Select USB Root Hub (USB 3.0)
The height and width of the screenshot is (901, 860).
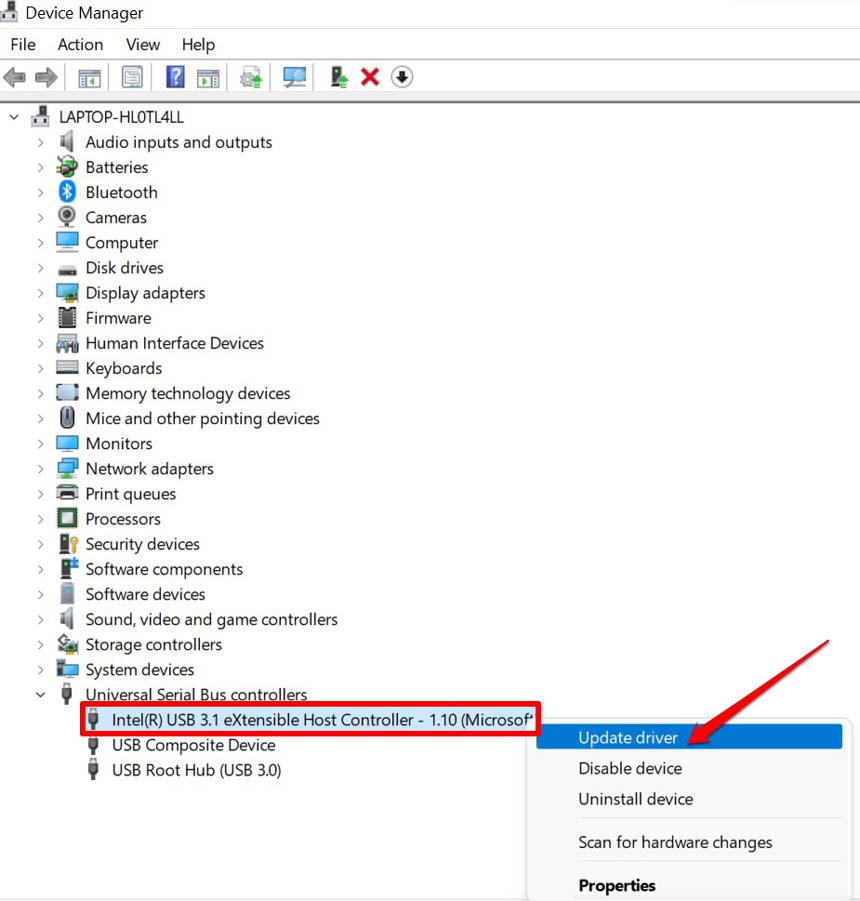pos(196,770)
